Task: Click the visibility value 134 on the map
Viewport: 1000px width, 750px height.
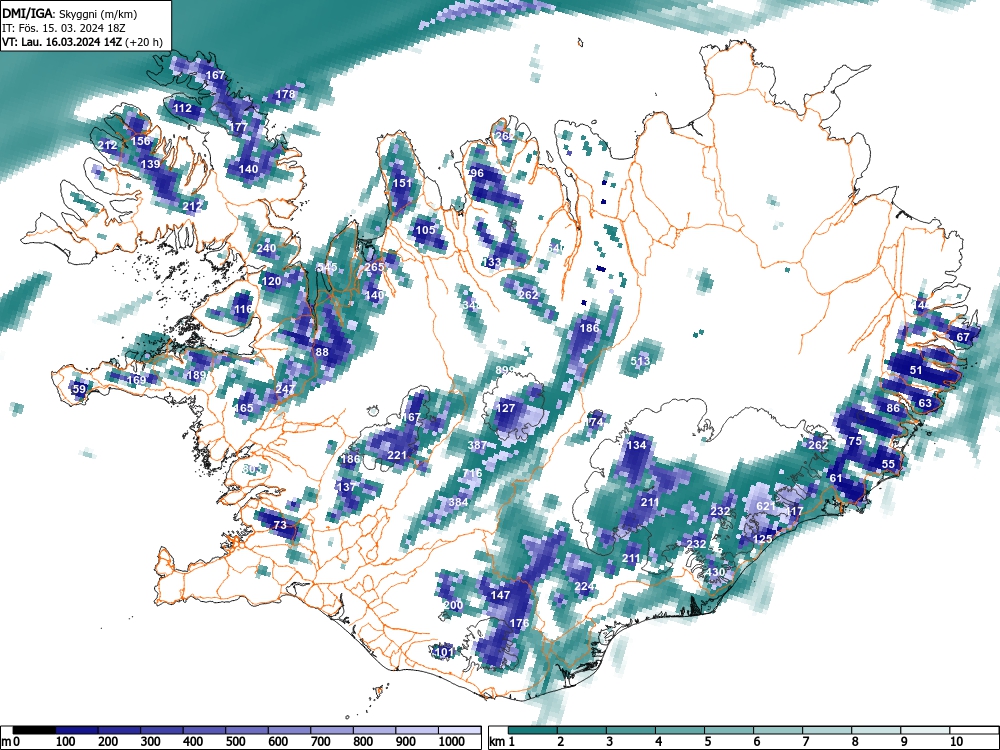Action: point(636,445)
